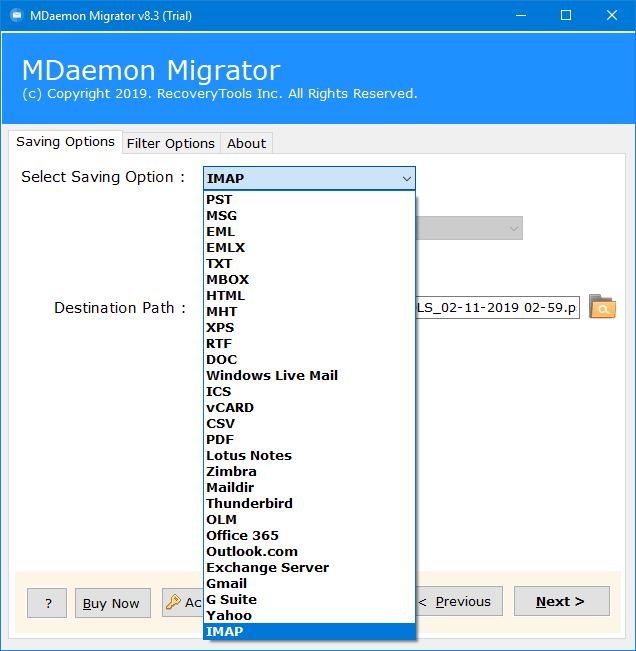Image resolution: width=636 pixels, height=651 pixels.
Task: Switch to the Filter Options tab
Action: pyautogui.click(x=171, y=143)
